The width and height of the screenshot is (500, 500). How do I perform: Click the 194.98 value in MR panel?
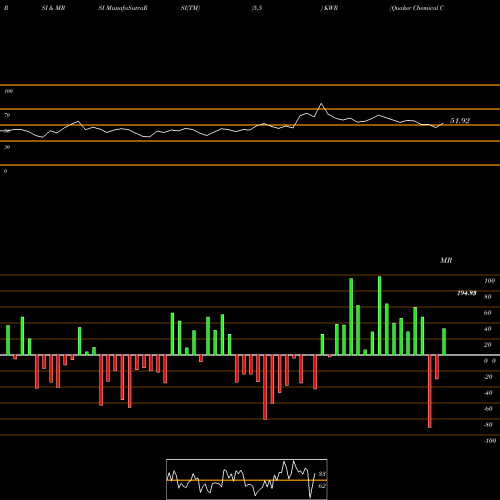(467, 293)
